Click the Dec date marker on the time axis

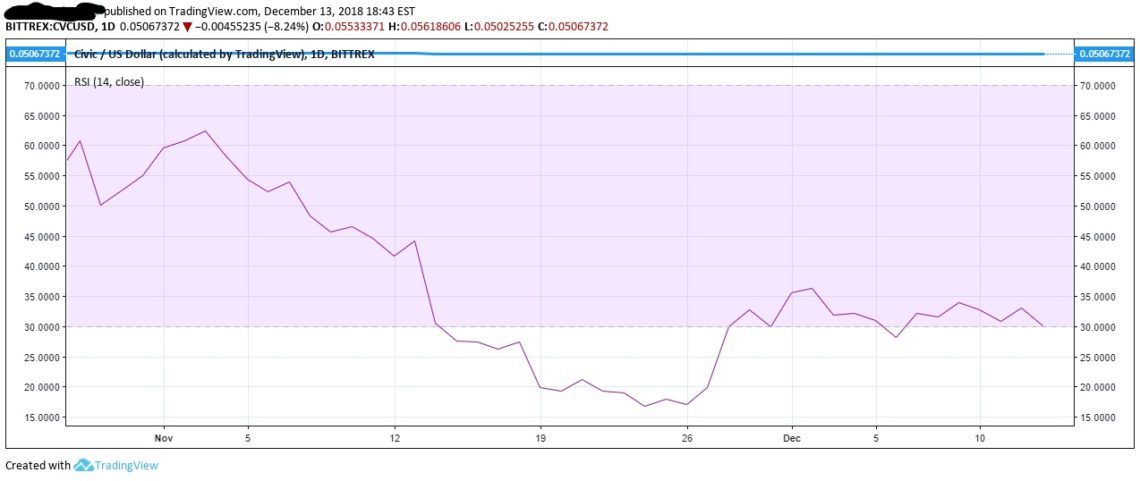click(792, 438)
